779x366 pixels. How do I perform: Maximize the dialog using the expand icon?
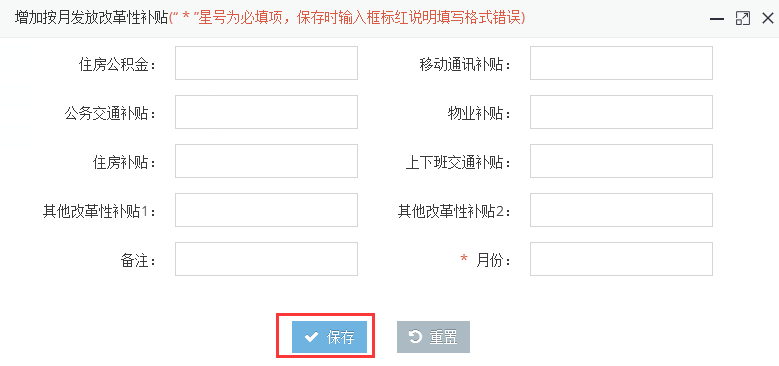(742, 19)
